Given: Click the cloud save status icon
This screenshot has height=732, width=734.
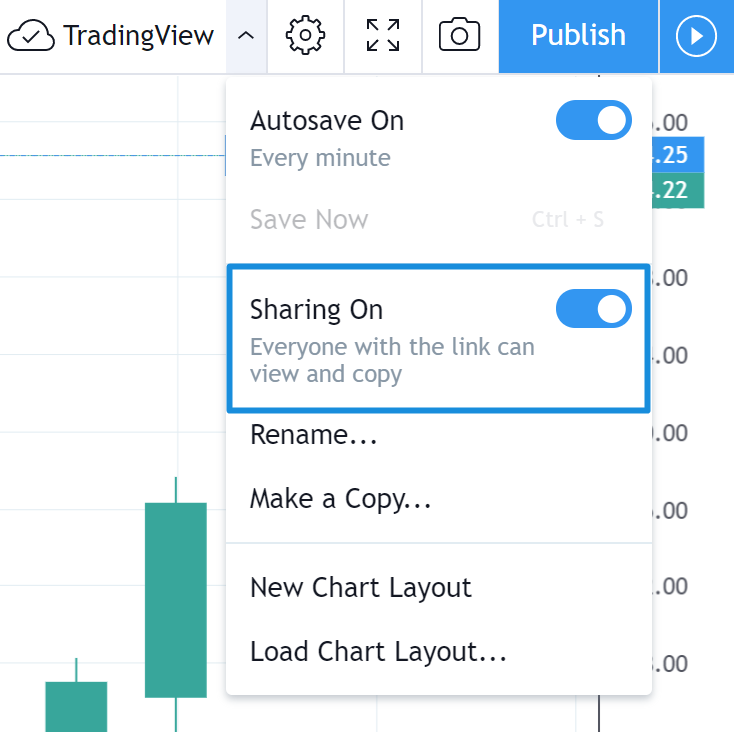Looking at the screenshot, I should (x=31, y=37).
